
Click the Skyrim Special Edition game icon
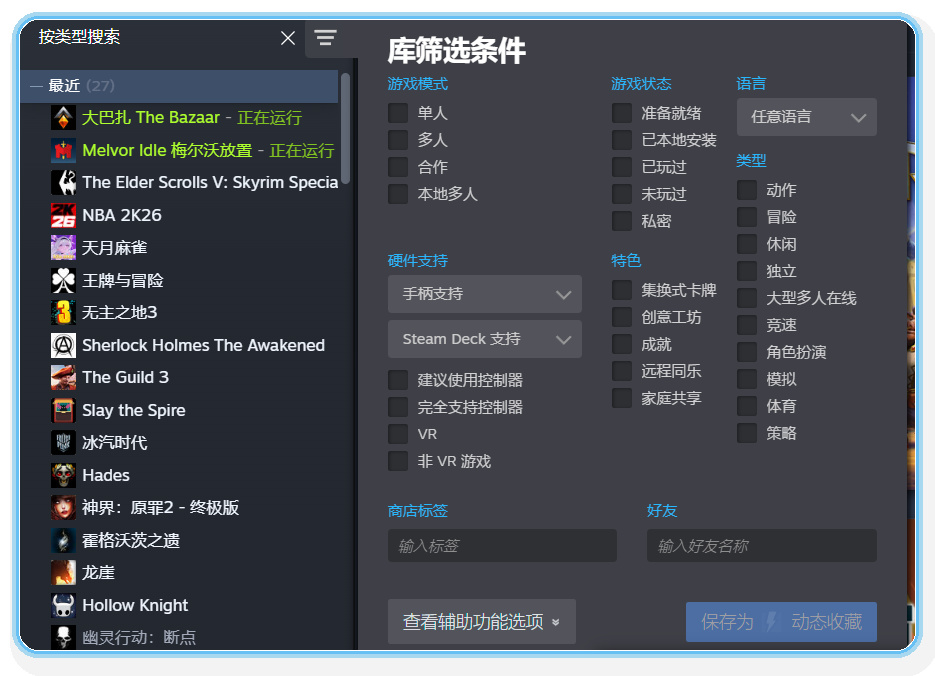tap(63, 182)
